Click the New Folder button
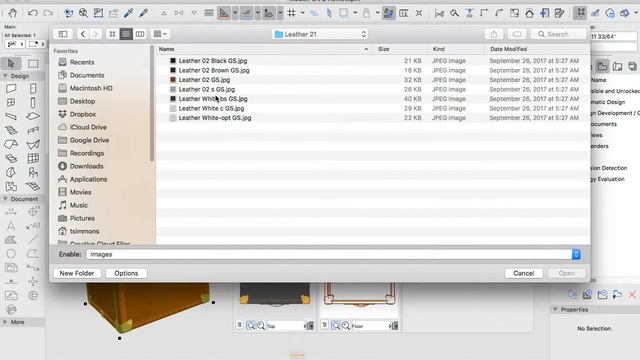This screenshot has height=360, width=640. [77, 273]
